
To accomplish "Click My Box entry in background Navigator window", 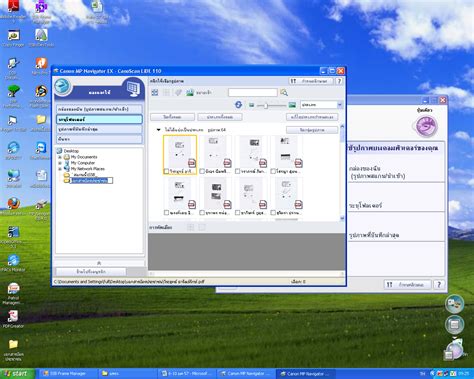I will coord(396,172).
